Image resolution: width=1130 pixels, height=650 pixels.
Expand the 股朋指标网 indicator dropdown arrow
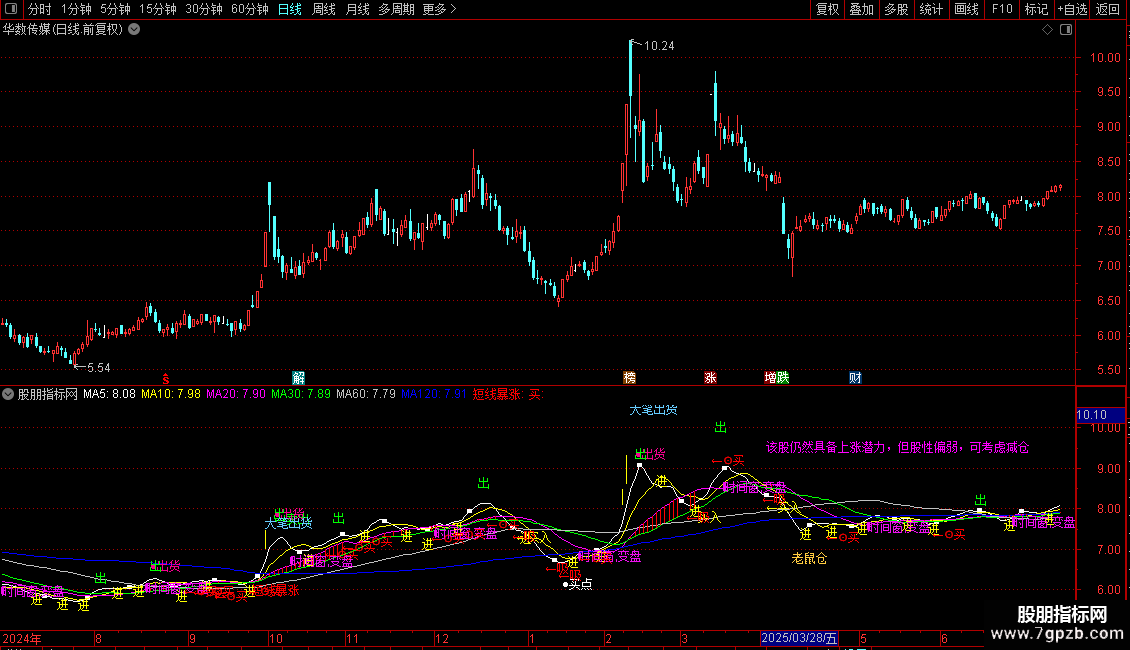[8, 394]
